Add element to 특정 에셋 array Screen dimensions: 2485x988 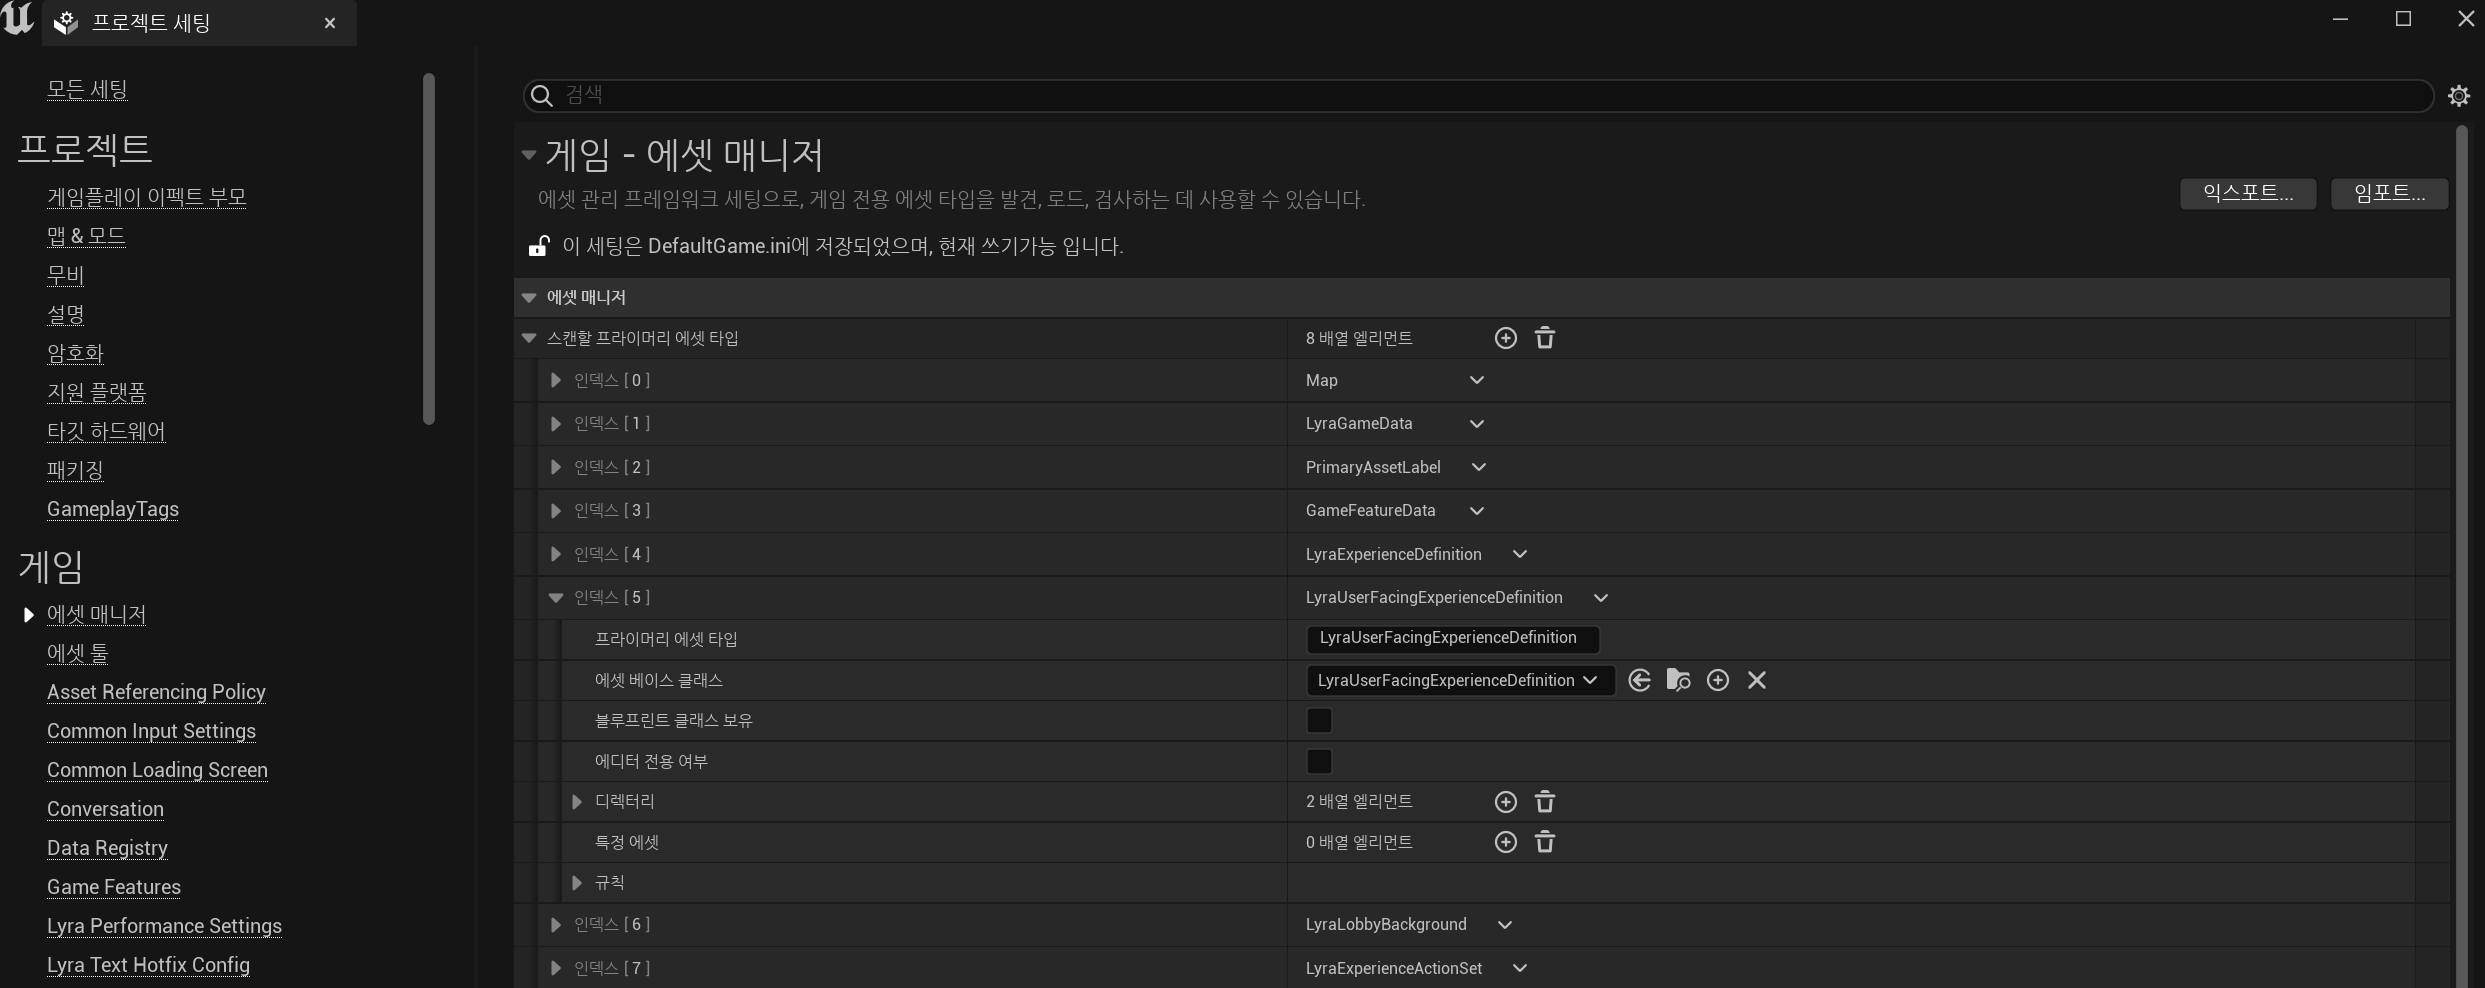pos(1505,842)
